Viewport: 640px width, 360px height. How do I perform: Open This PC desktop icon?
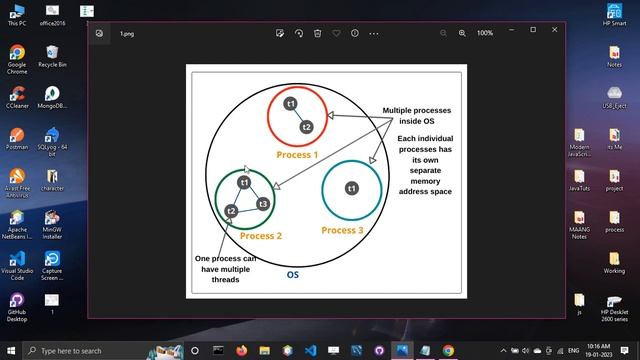click(17, 15)
